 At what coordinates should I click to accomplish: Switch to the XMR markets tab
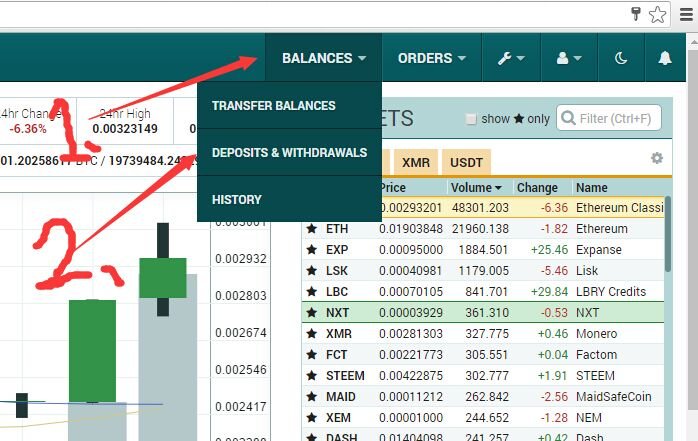(x=416, y=162)
